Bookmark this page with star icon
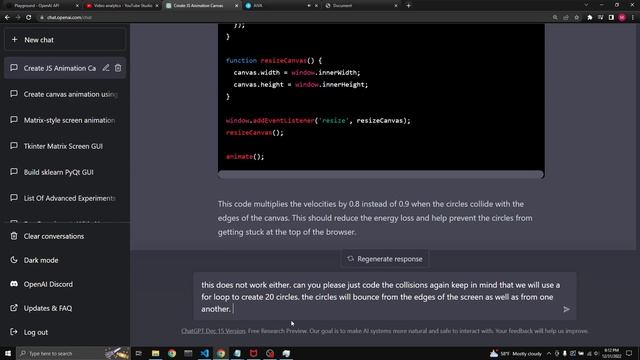The width and height of the screenshot is (640, 360). (577, 18)
